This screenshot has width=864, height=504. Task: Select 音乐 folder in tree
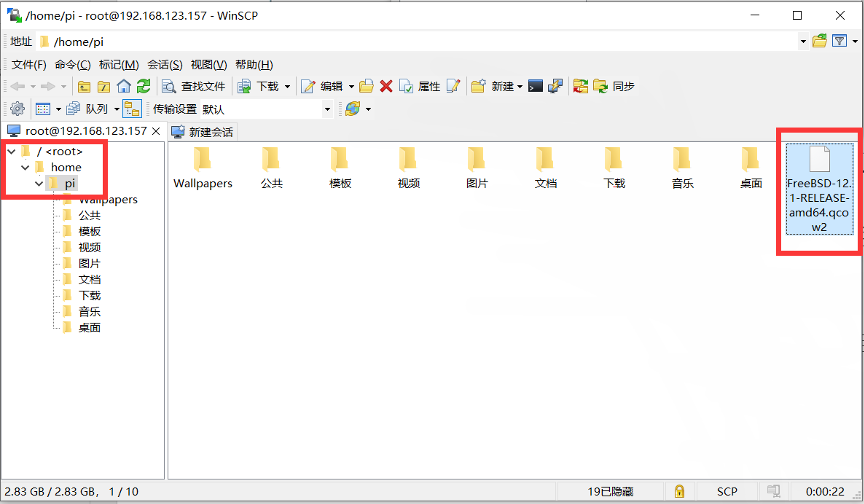point(89,311)
